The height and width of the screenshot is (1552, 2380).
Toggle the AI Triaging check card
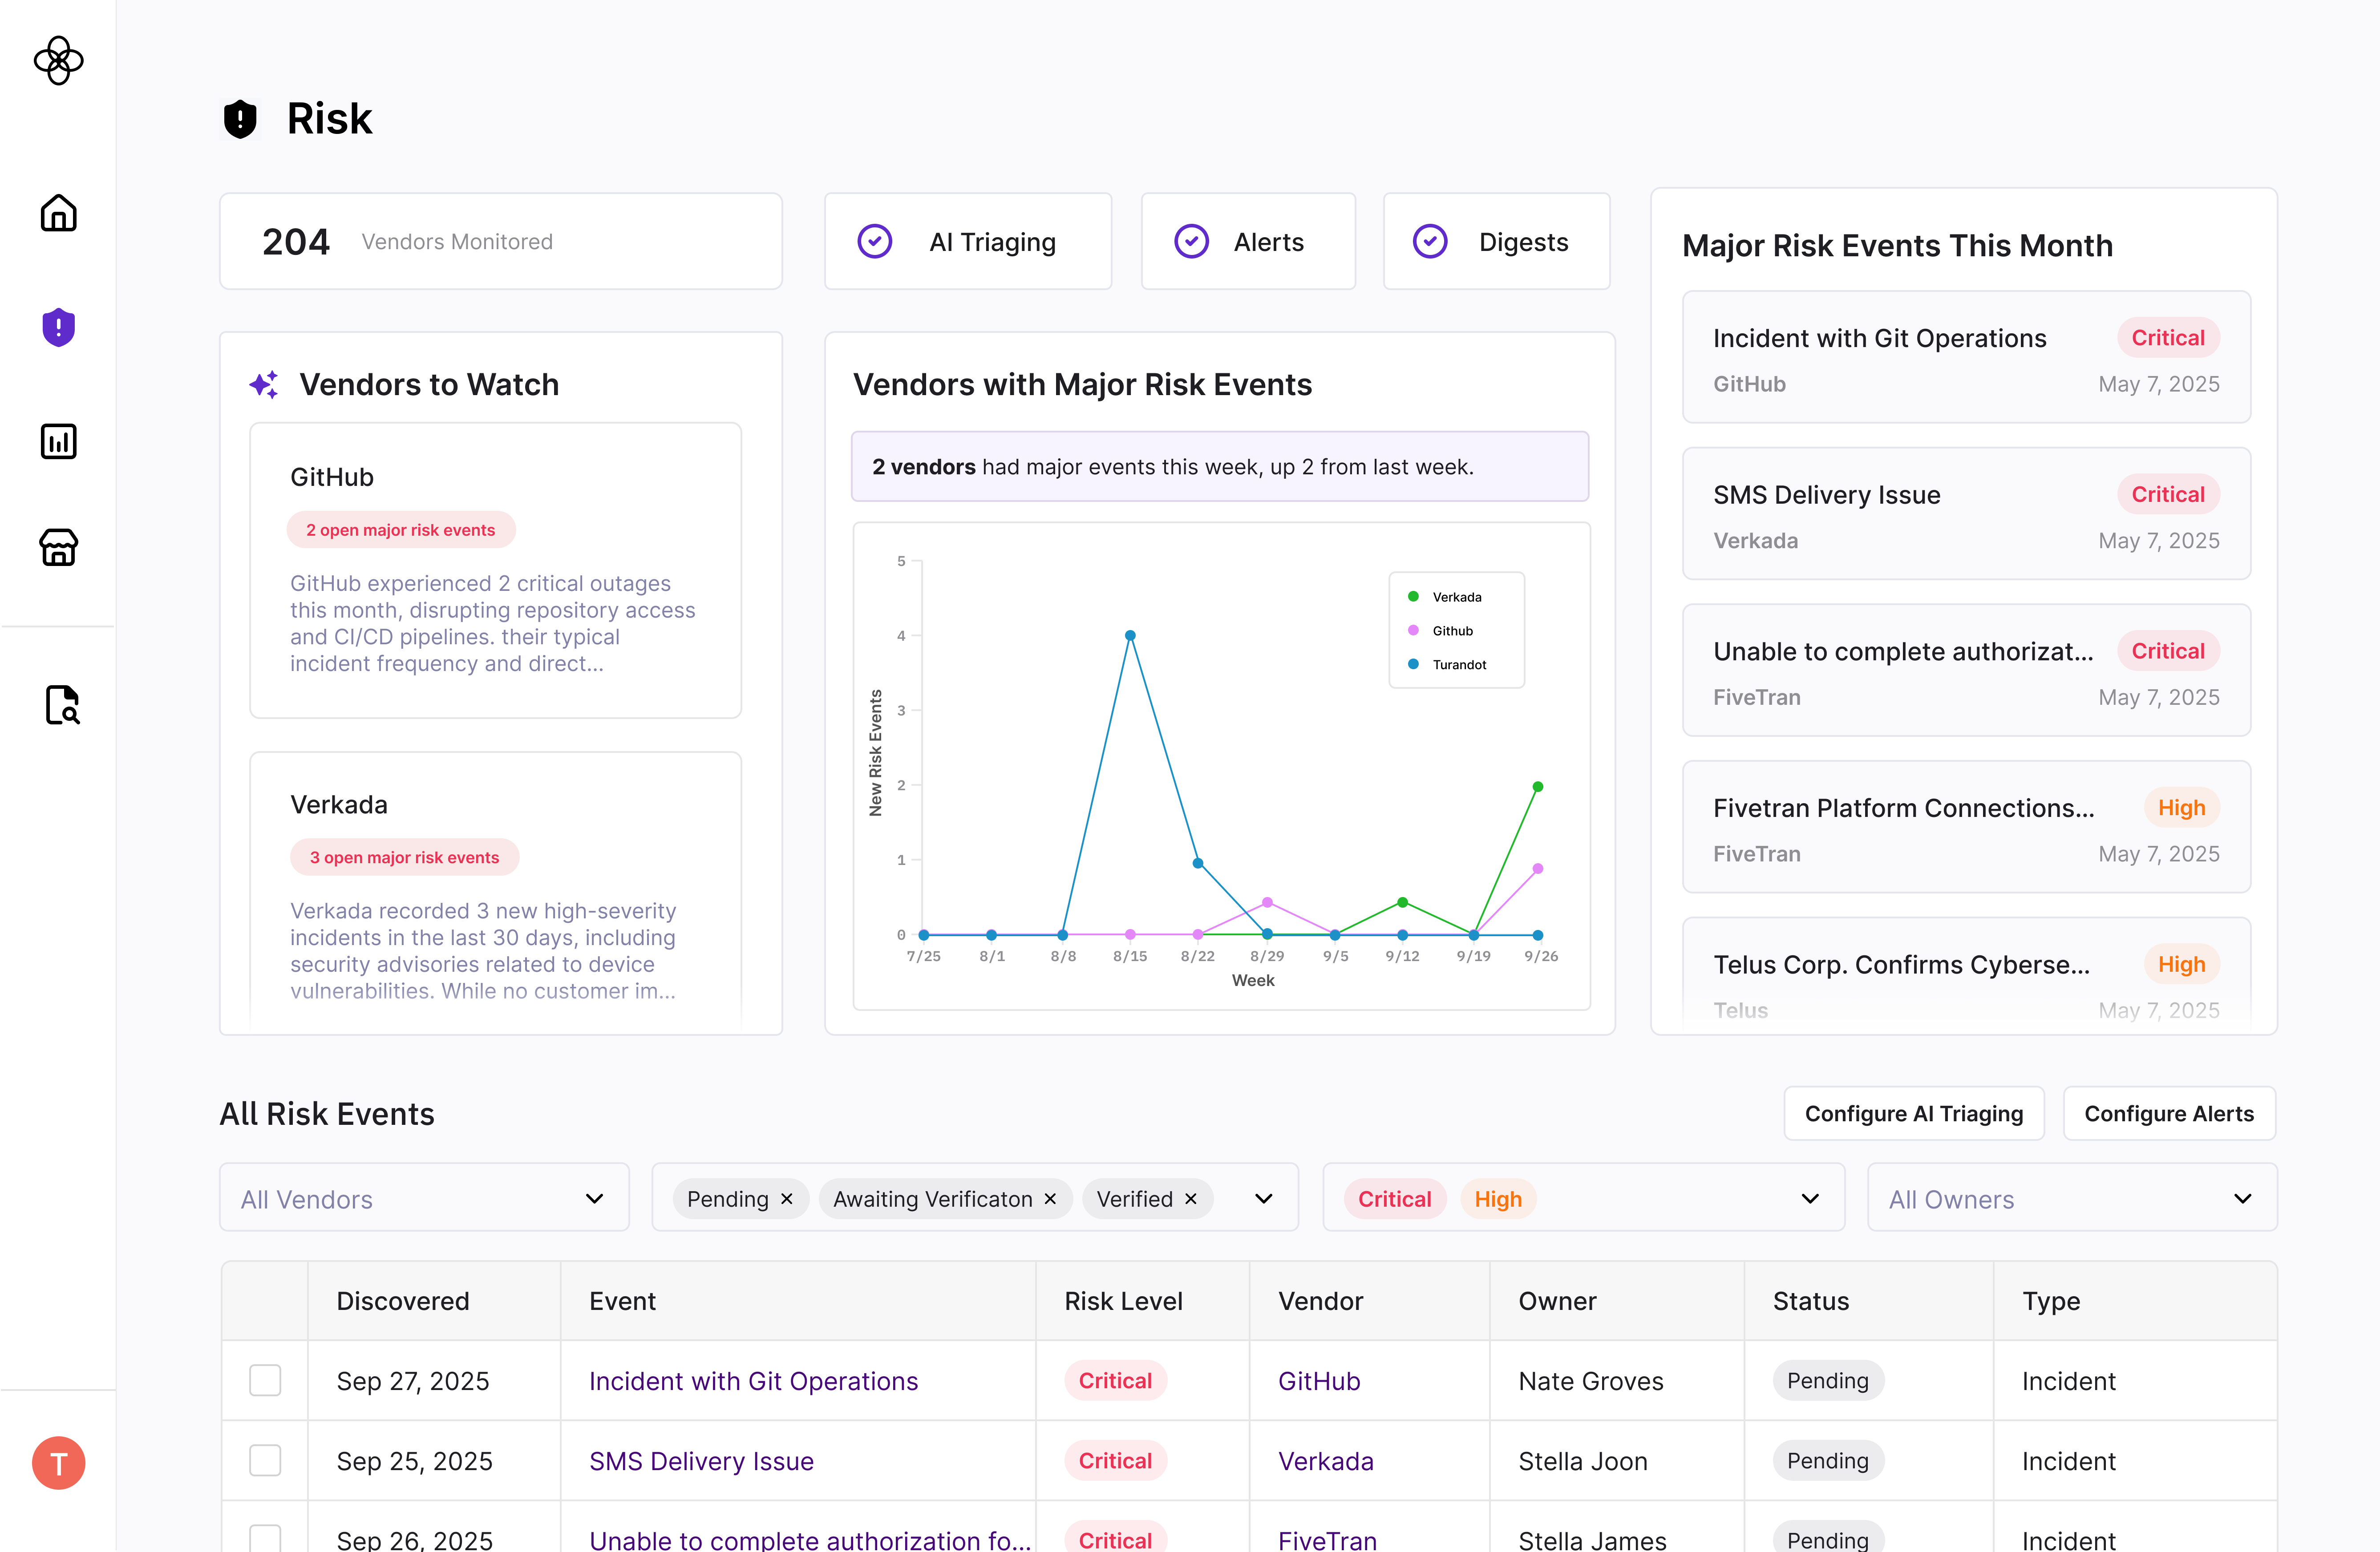point(967,242)
